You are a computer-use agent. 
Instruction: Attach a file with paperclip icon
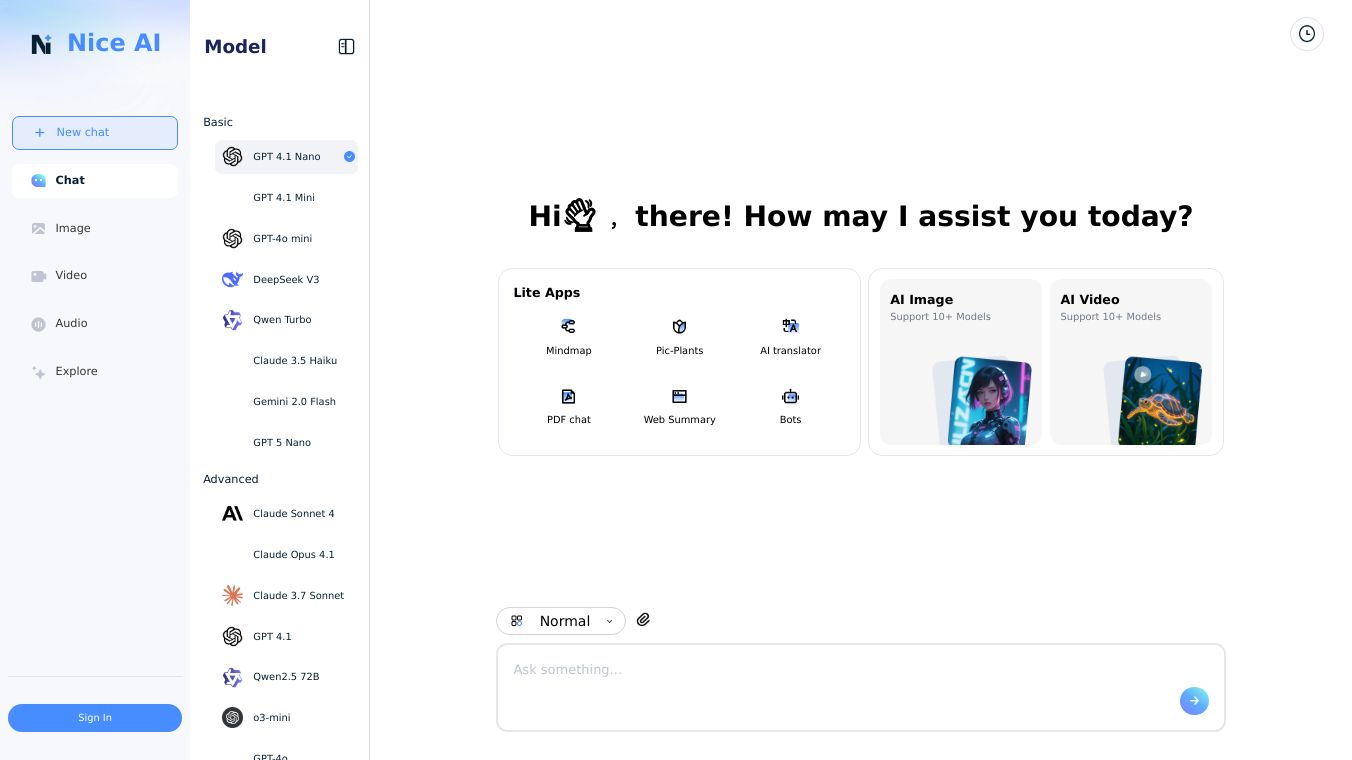[x=644, y=620]
